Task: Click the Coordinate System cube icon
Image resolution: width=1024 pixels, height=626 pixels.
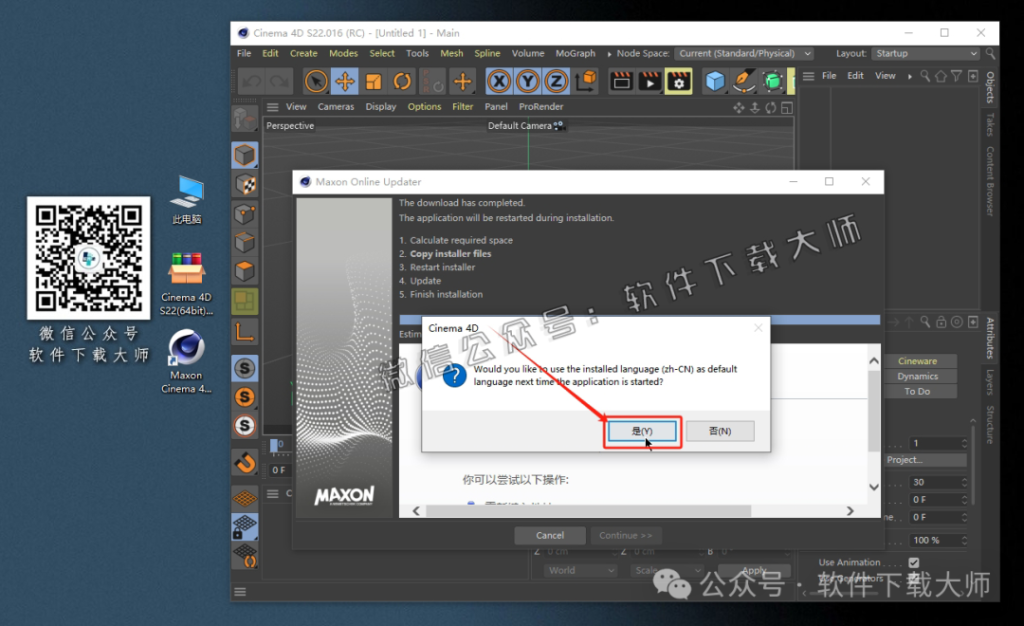Action: [x=587, y=81]
